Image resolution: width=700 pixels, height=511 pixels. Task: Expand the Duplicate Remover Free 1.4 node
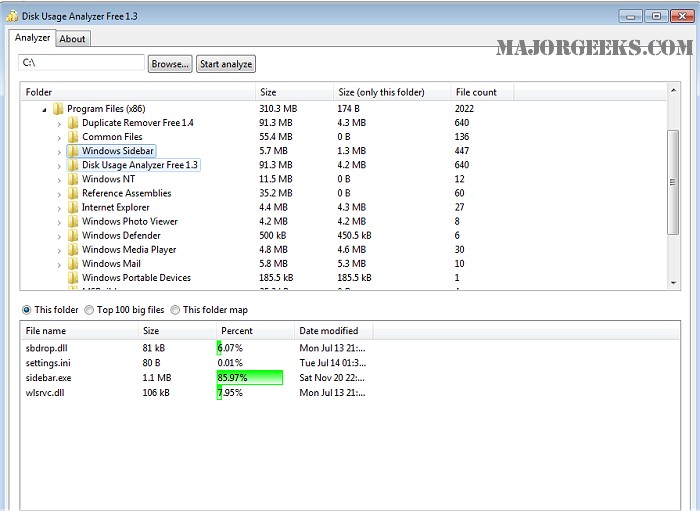[59, 124]
